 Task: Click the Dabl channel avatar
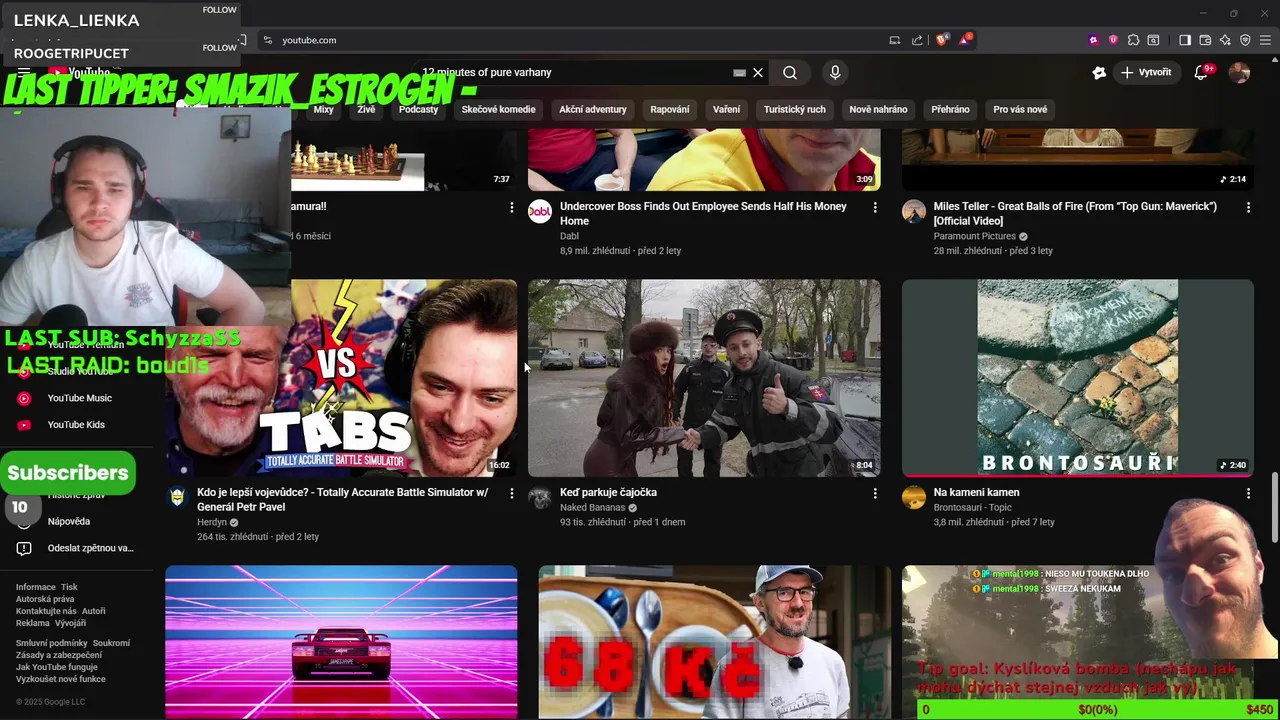540,211
